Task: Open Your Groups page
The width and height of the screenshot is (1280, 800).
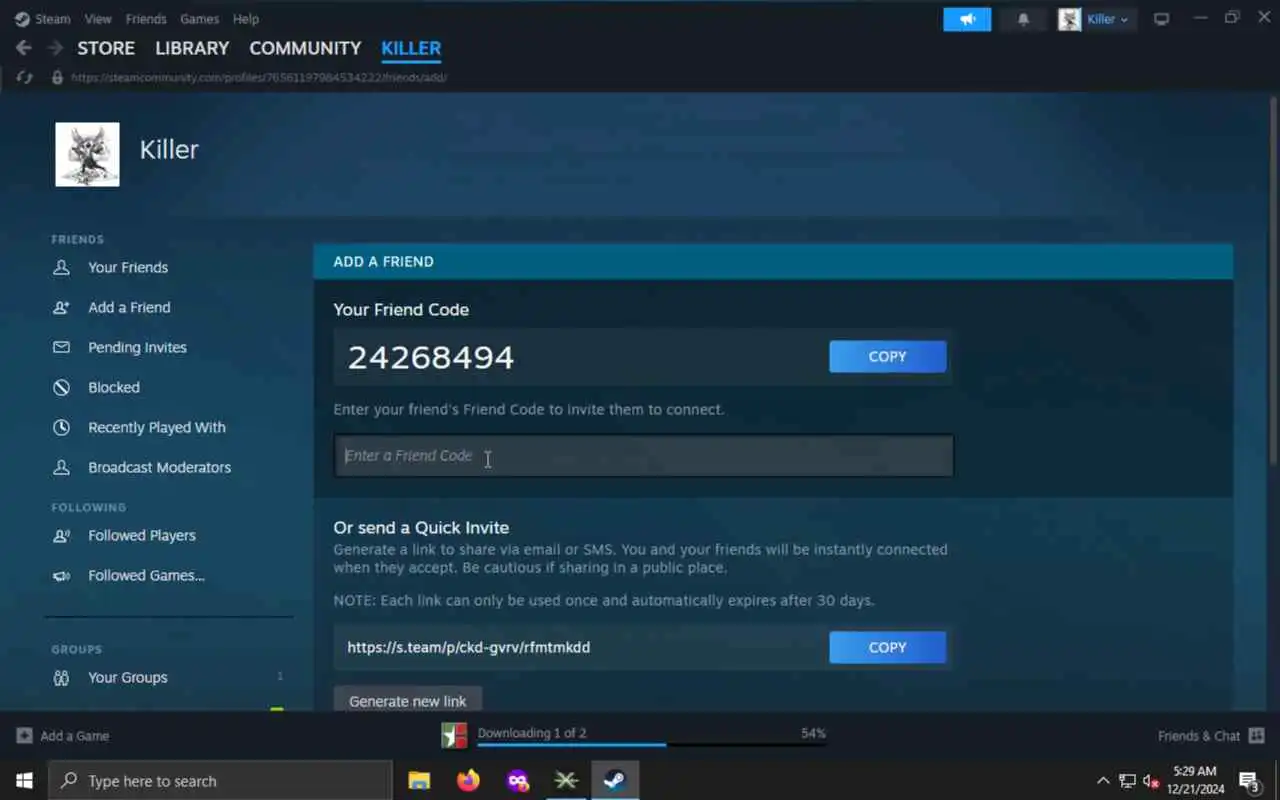Action: tap(128, 677)
